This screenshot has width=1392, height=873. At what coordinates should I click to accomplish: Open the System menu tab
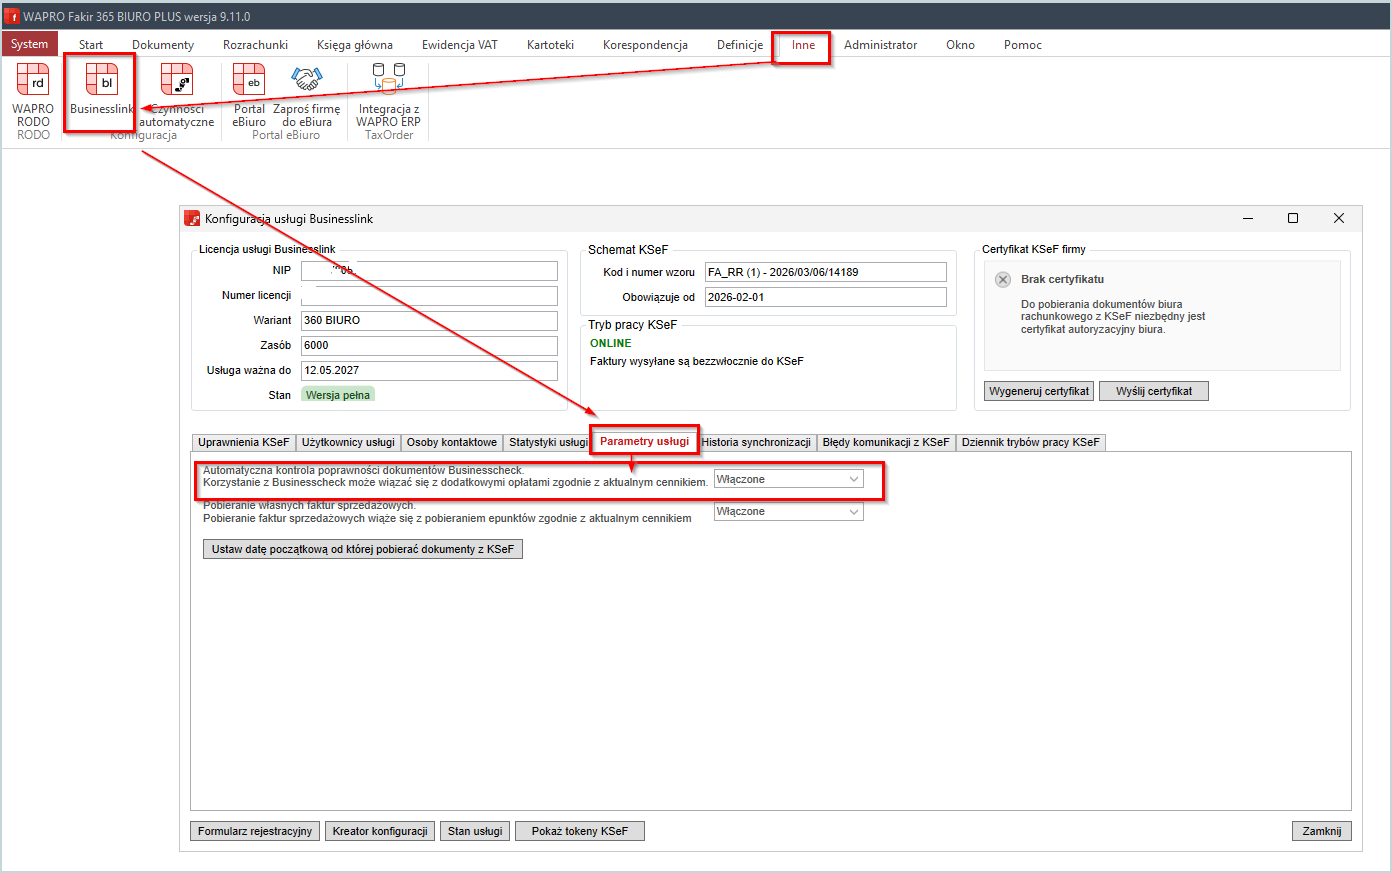pos(30,44)
